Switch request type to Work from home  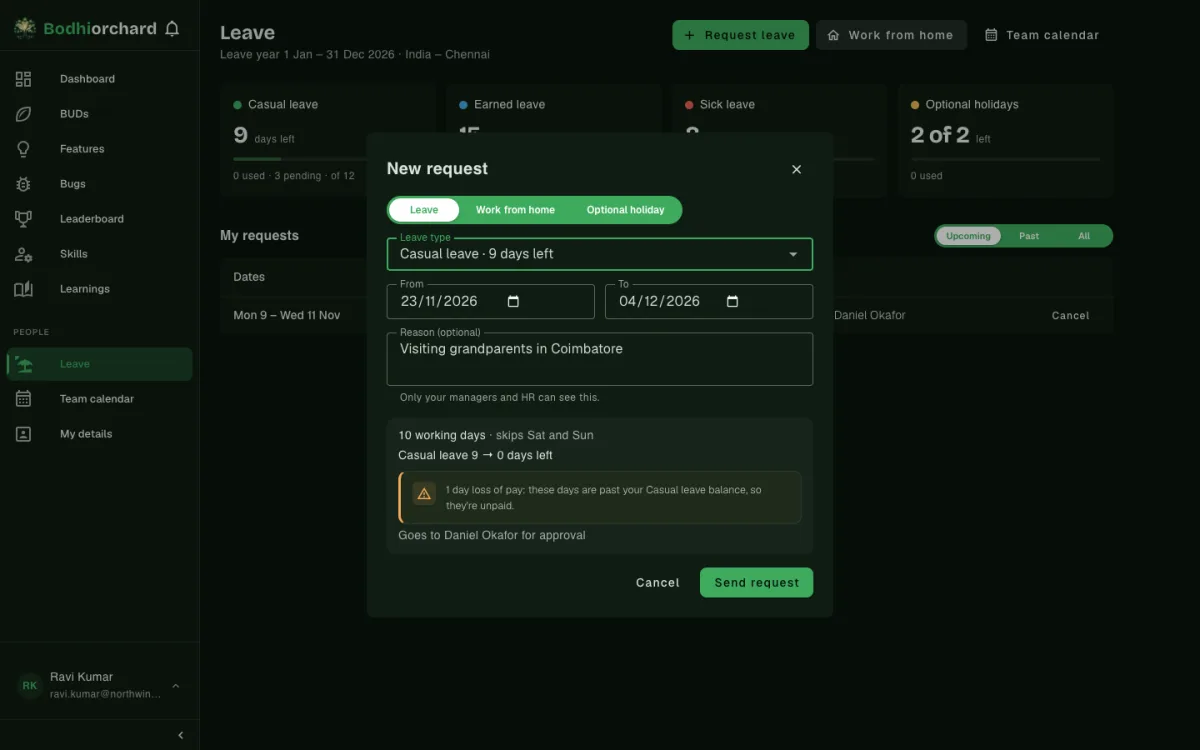(515, 210)
